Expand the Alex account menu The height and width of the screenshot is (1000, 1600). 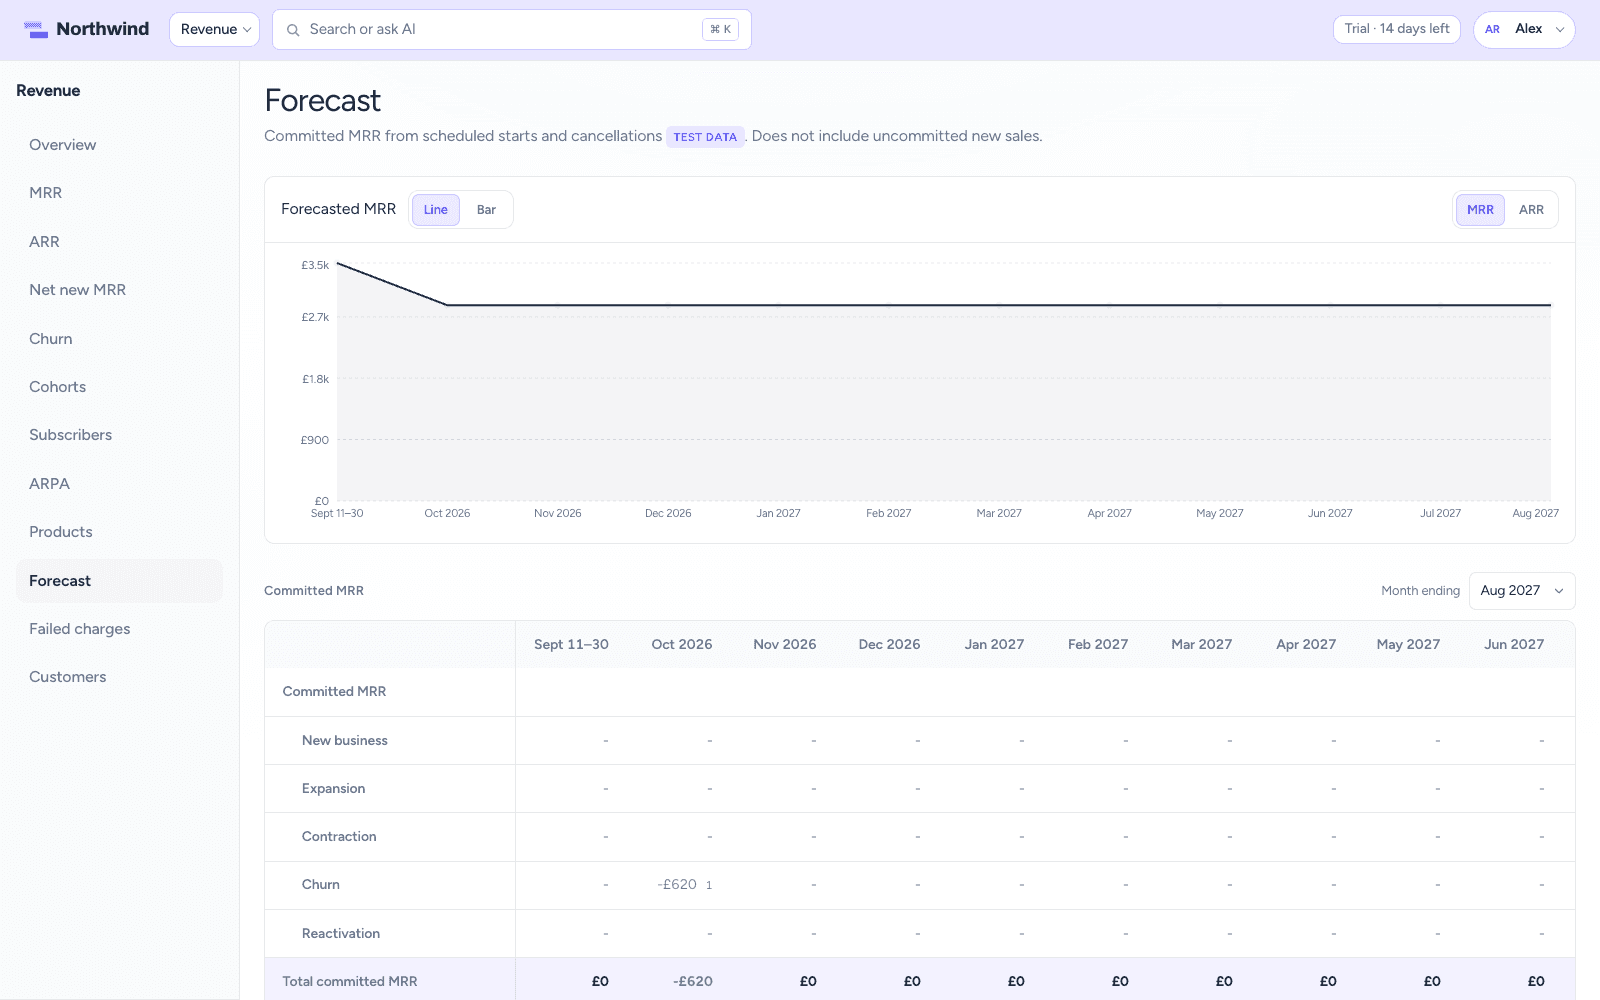(1524, 29)
